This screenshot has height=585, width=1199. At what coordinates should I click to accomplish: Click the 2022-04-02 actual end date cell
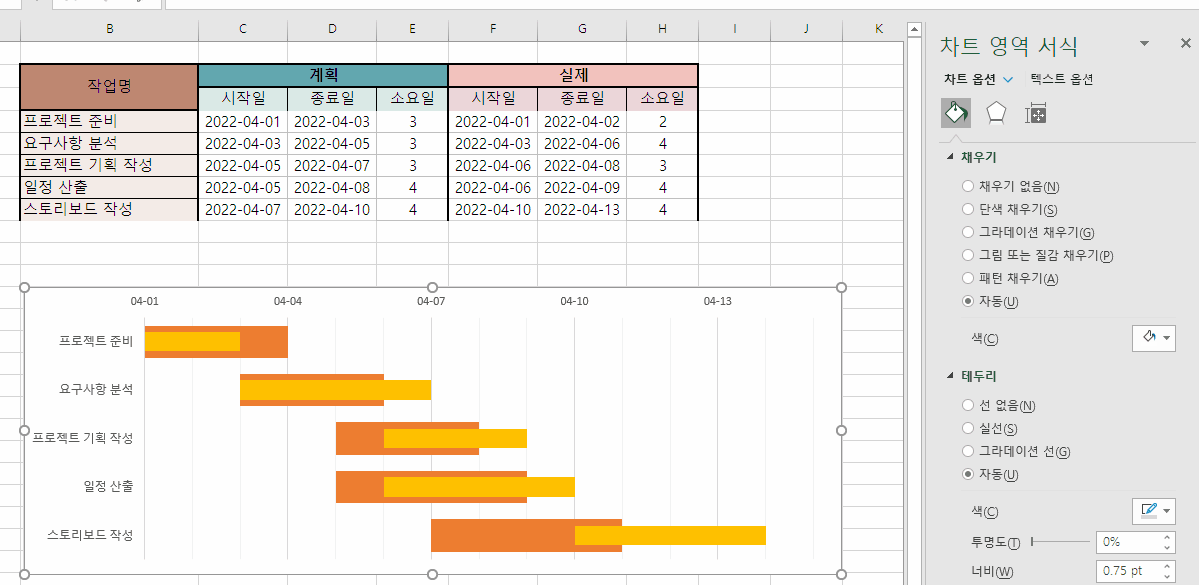[582, 121]
